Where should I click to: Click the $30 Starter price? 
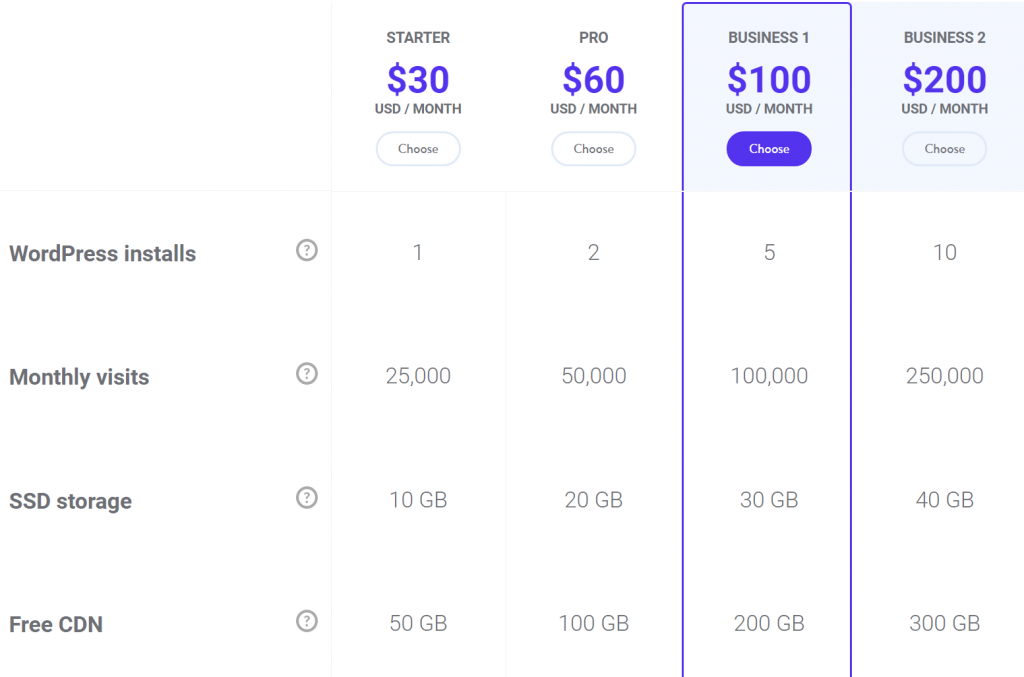(x=418, y=80)
